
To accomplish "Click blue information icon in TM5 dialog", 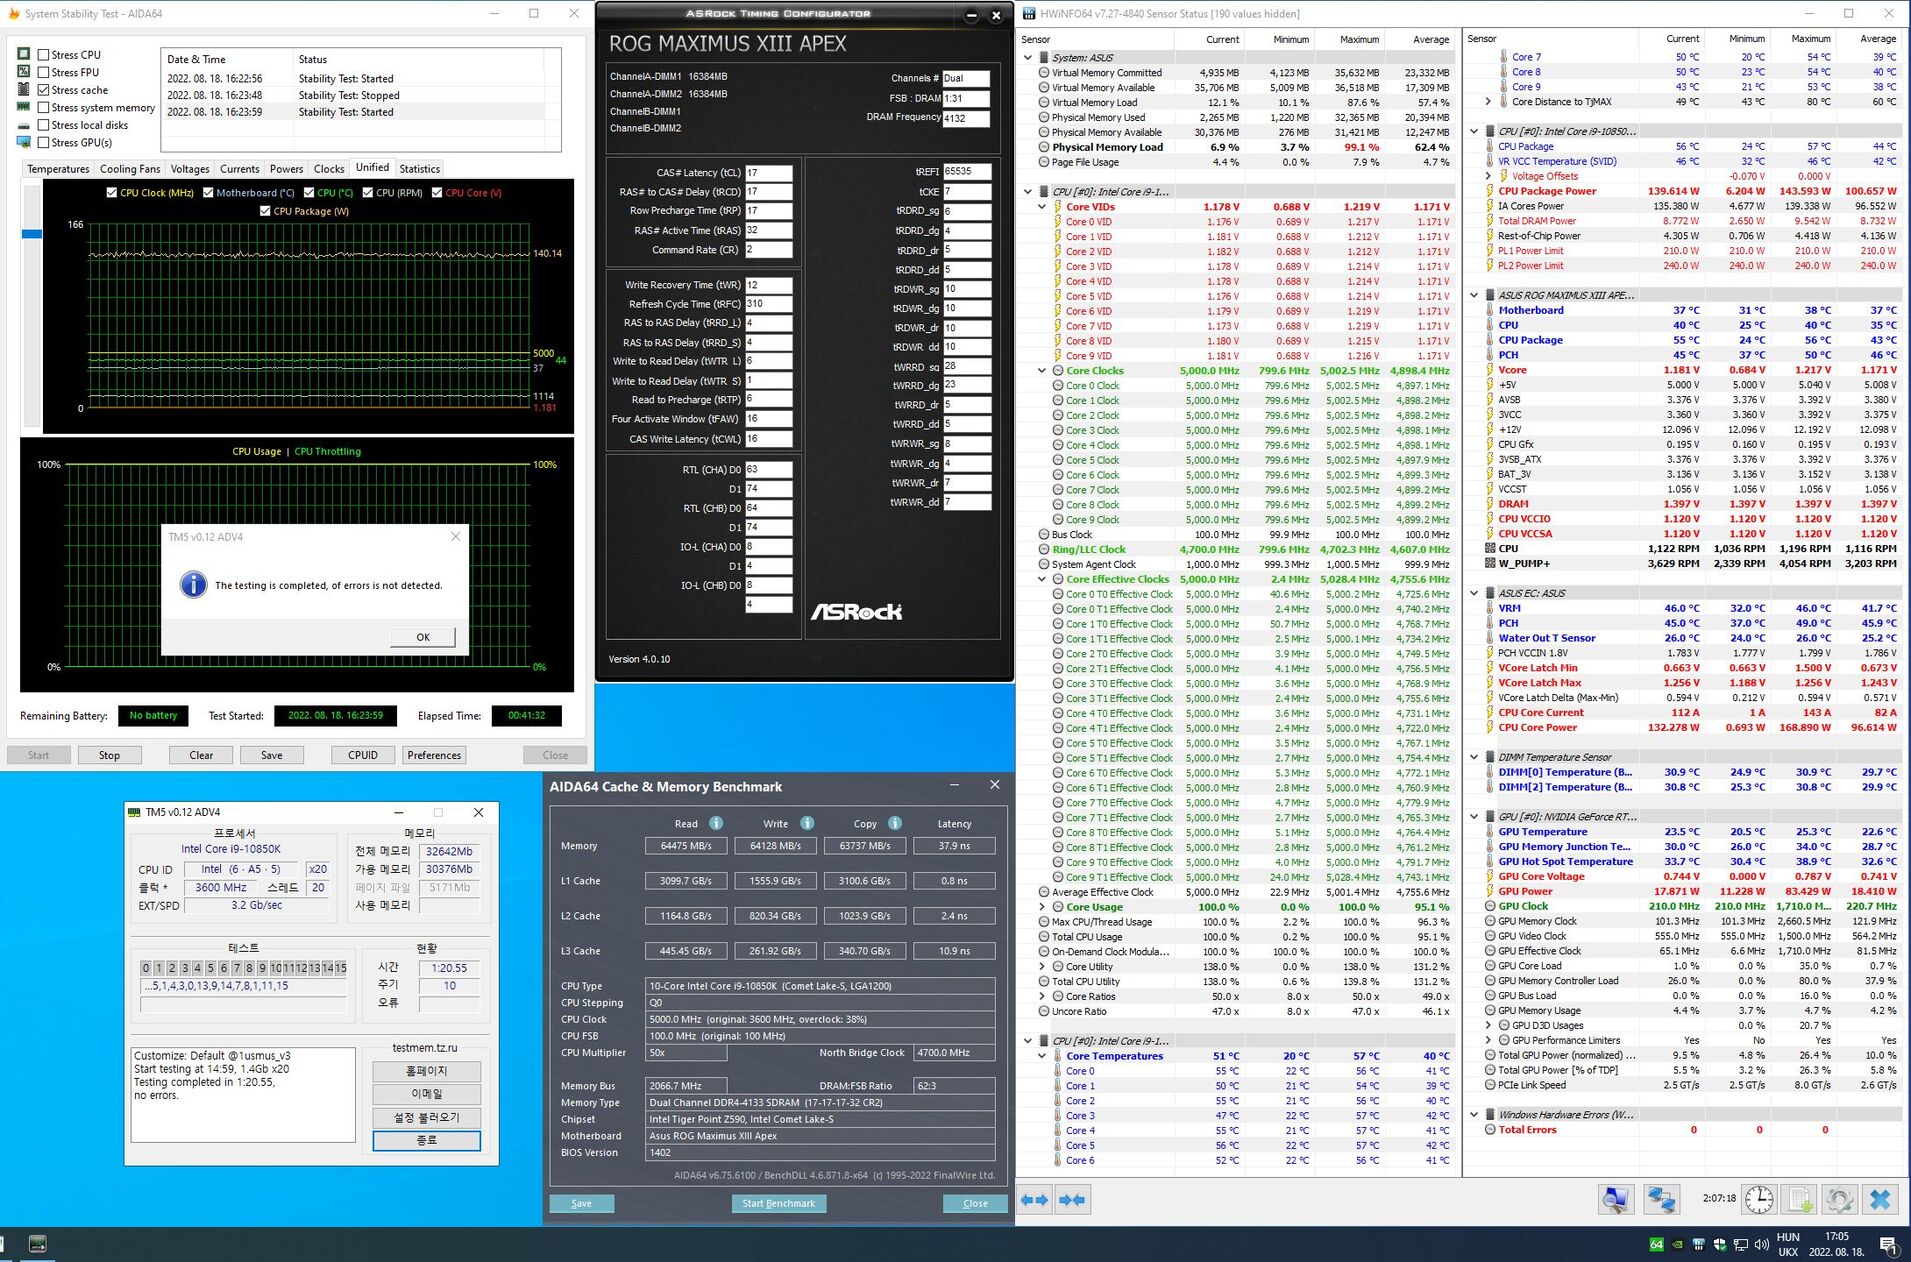I will coord(193,585).
